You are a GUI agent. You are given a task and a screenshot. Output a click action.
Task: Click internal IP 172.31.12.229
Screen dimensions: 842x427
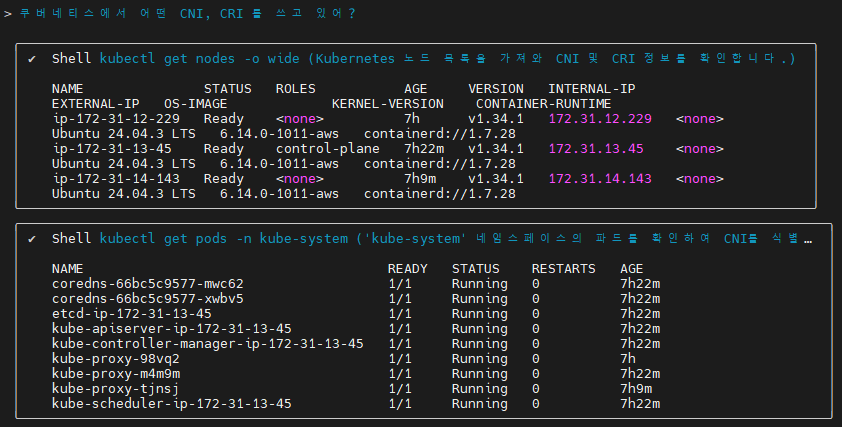tap(600, 119)
